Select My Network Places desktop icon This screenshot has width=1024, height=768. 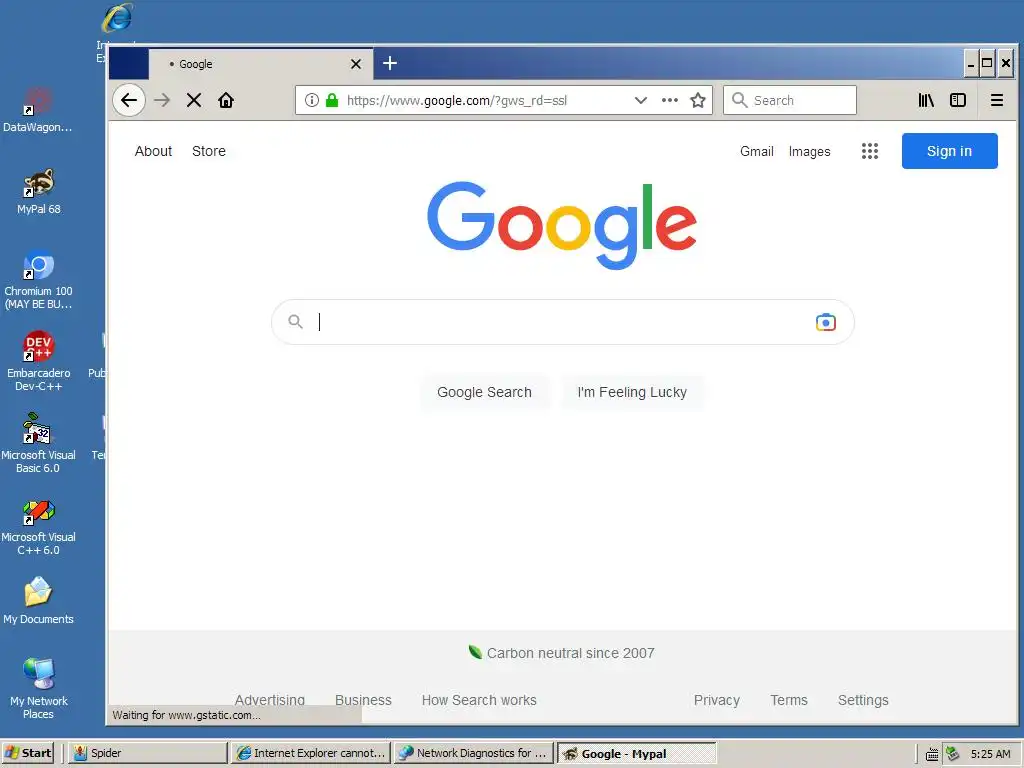tap(38, 689)
